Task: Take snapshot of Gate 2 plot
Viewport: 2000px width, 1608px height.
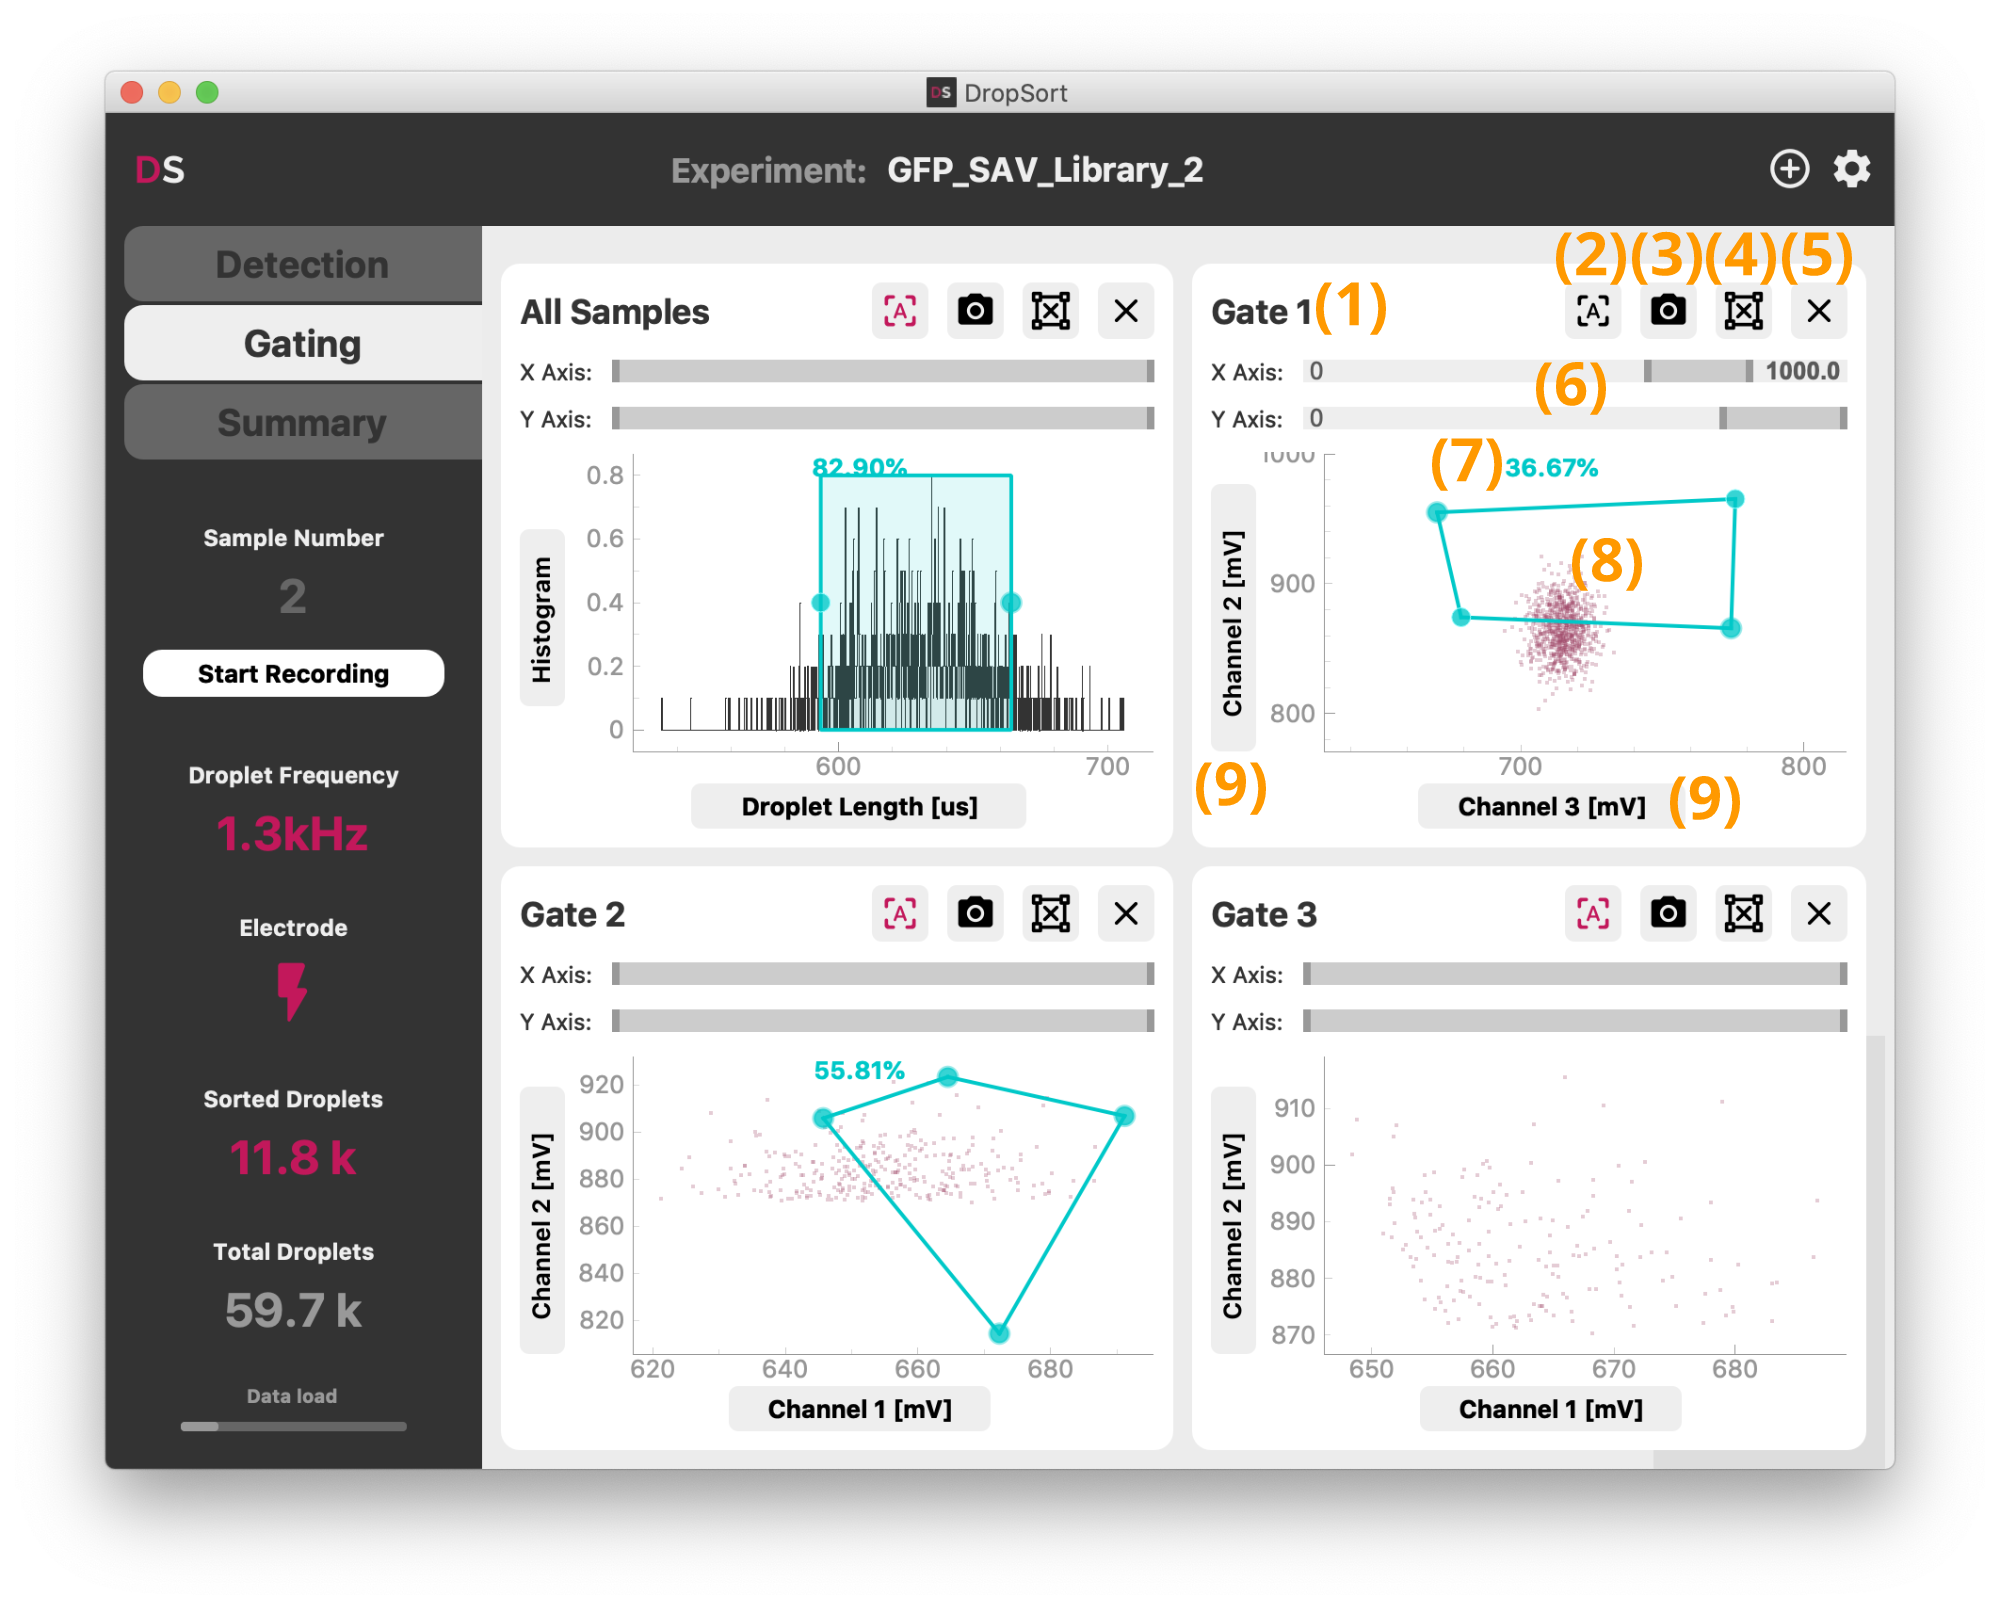Action: [x=975, y=913]
